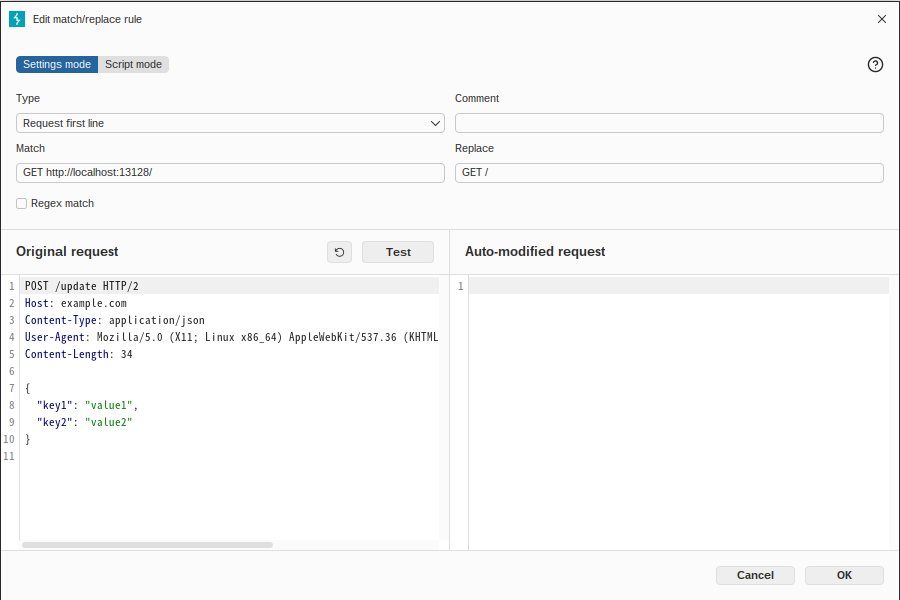Viewport: 900px width, 600px height.
Task: Cancel the rule editing dialog
Action: [x=755, y=575]
